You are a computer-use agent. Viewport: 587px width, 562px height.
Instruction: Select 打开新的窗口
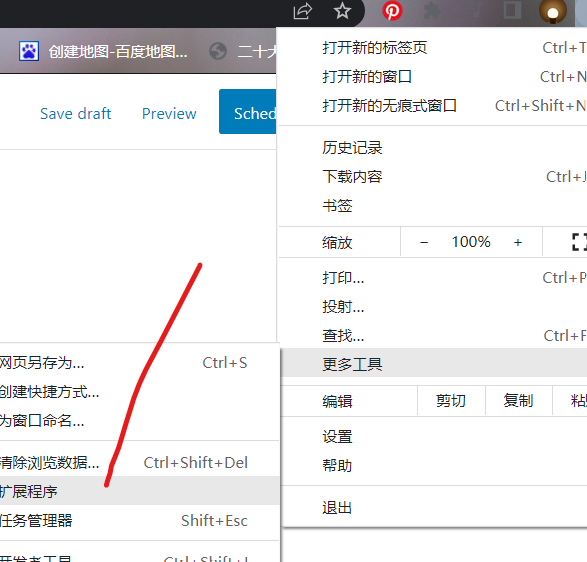[x=433, y=77]
